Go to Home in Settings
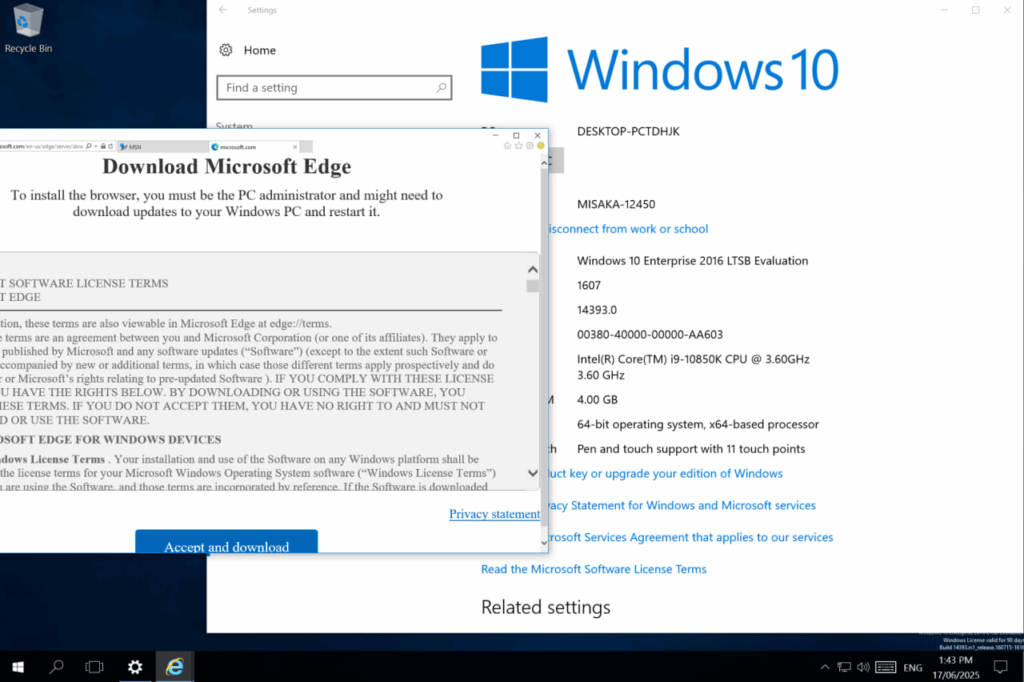The image size is (1024, 682). point(259,50)
